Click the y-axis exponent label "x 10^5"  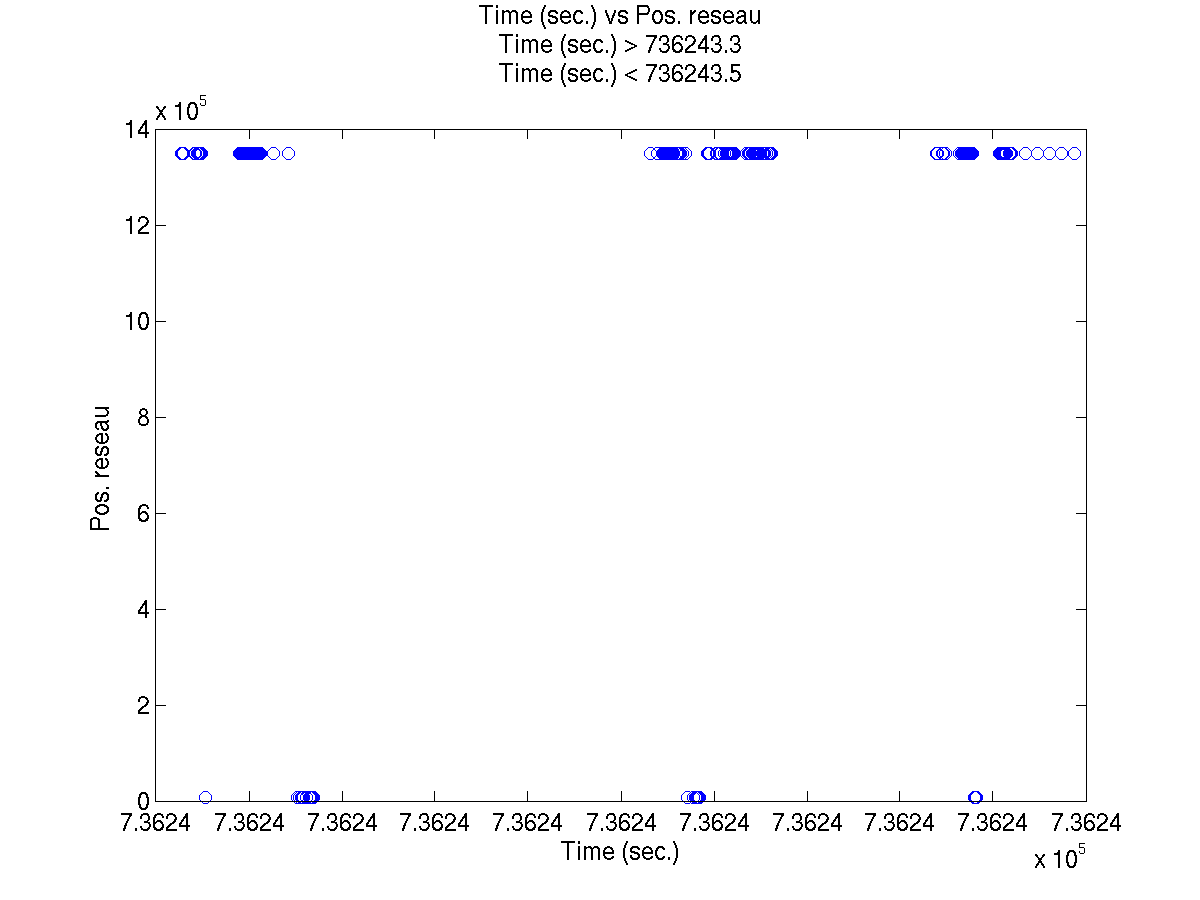tap(180, 109)
